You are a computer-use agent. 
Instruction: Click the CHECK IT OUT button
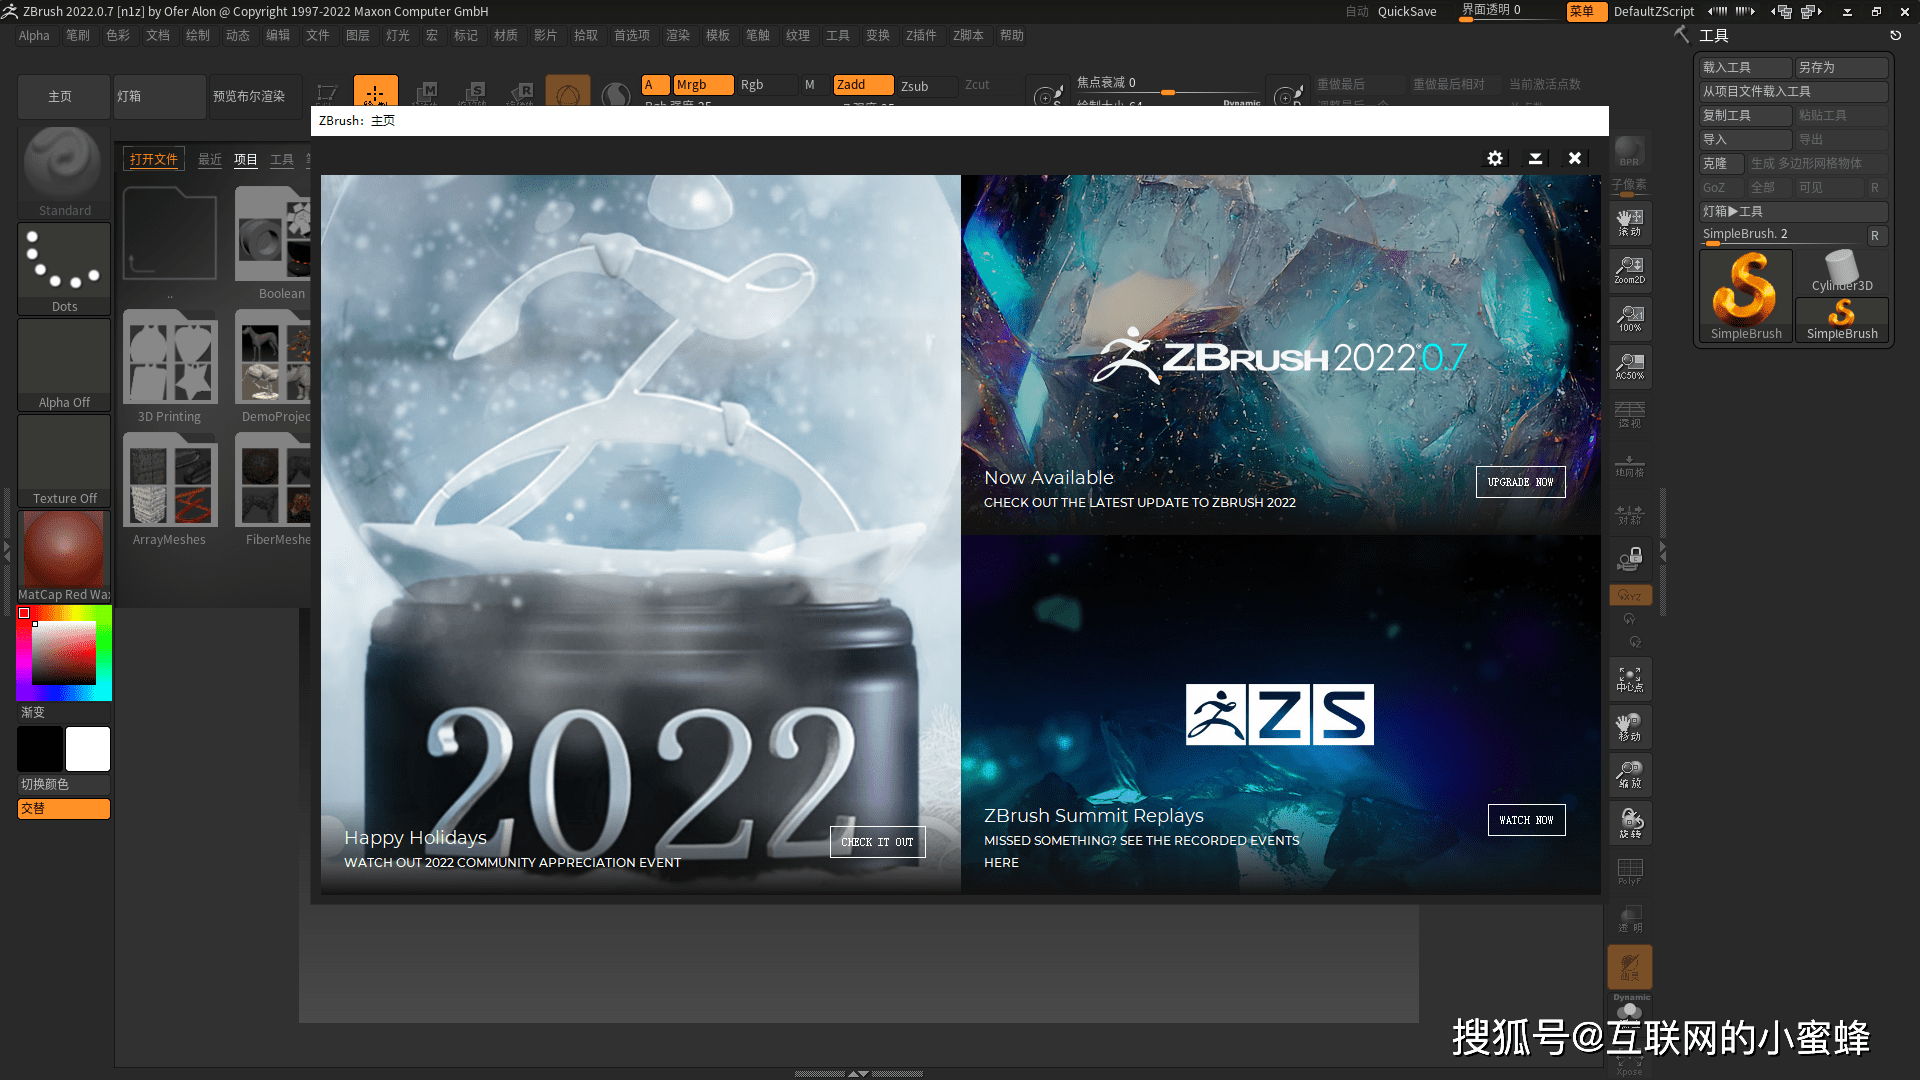click(x=877, y=842)
